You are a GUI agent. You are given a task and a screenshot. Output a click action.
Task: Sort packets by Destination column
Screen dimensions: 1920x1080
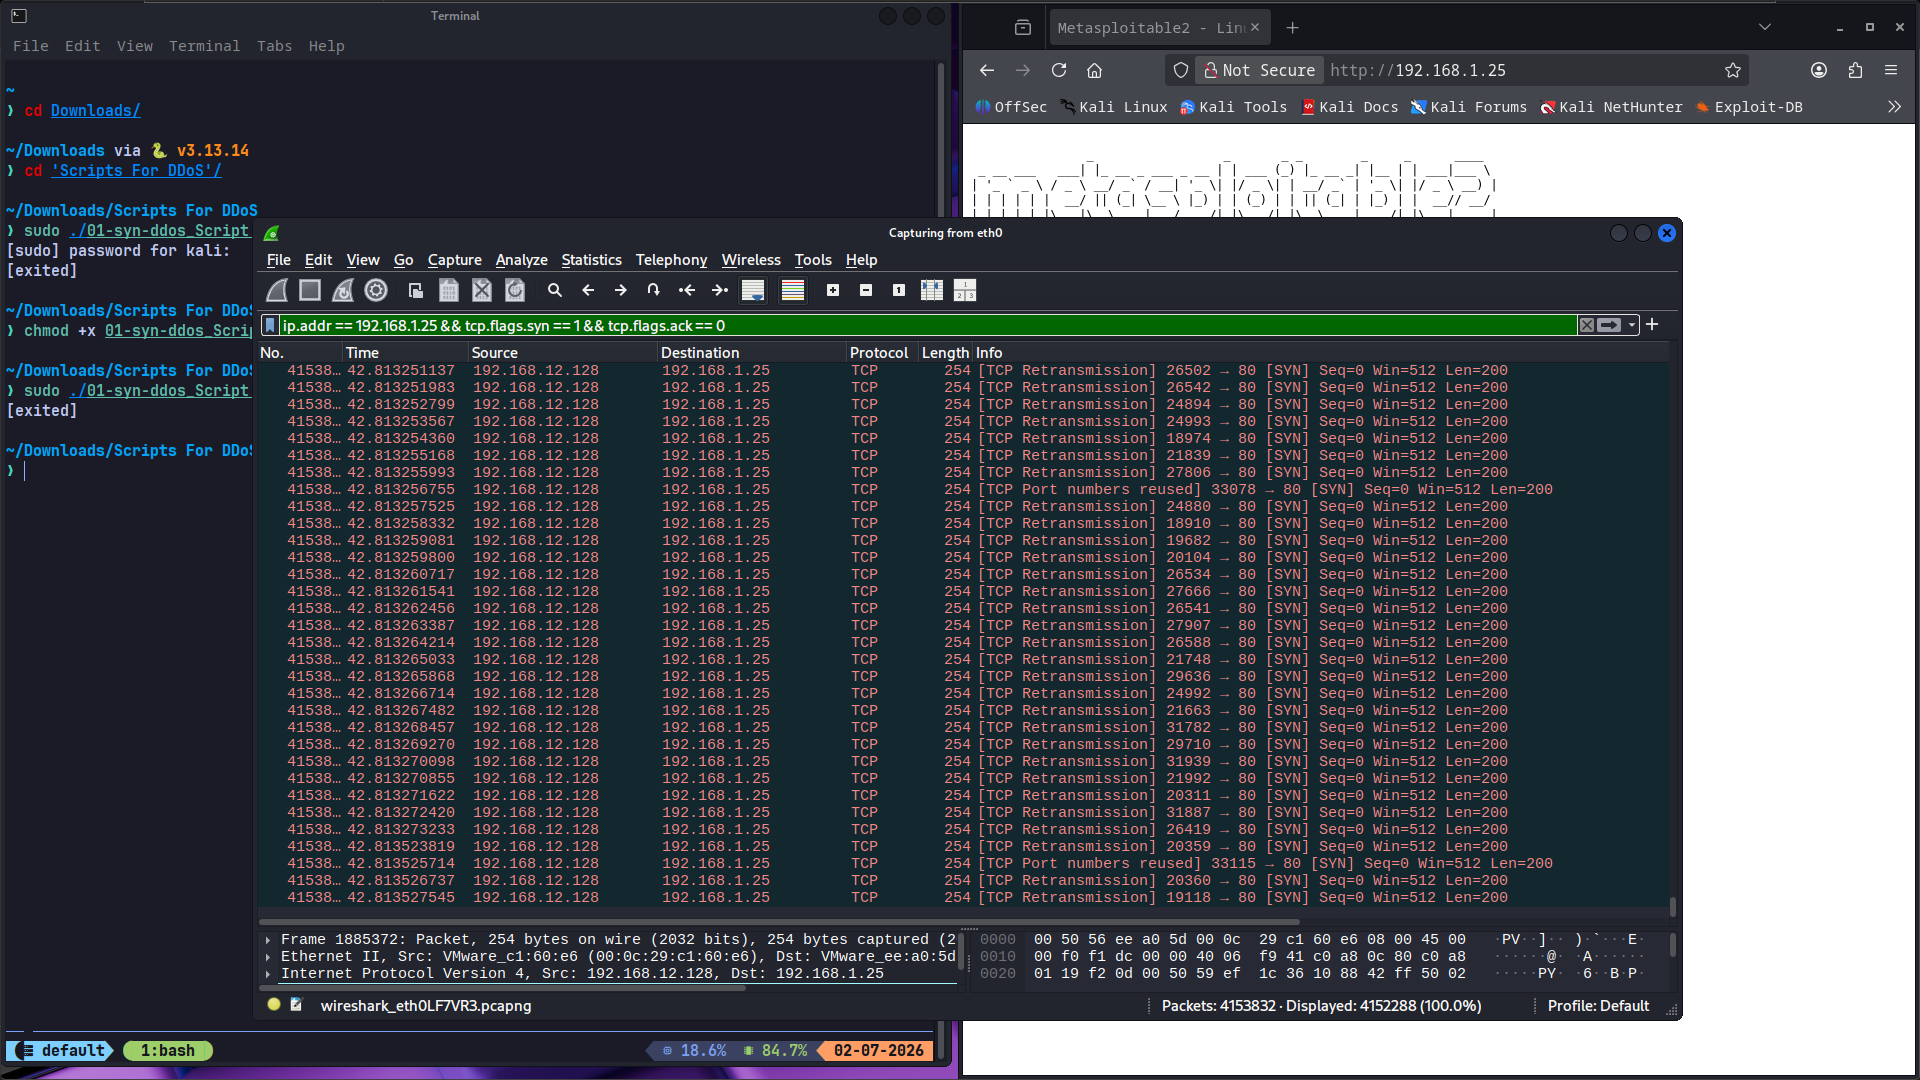point(752,353)
